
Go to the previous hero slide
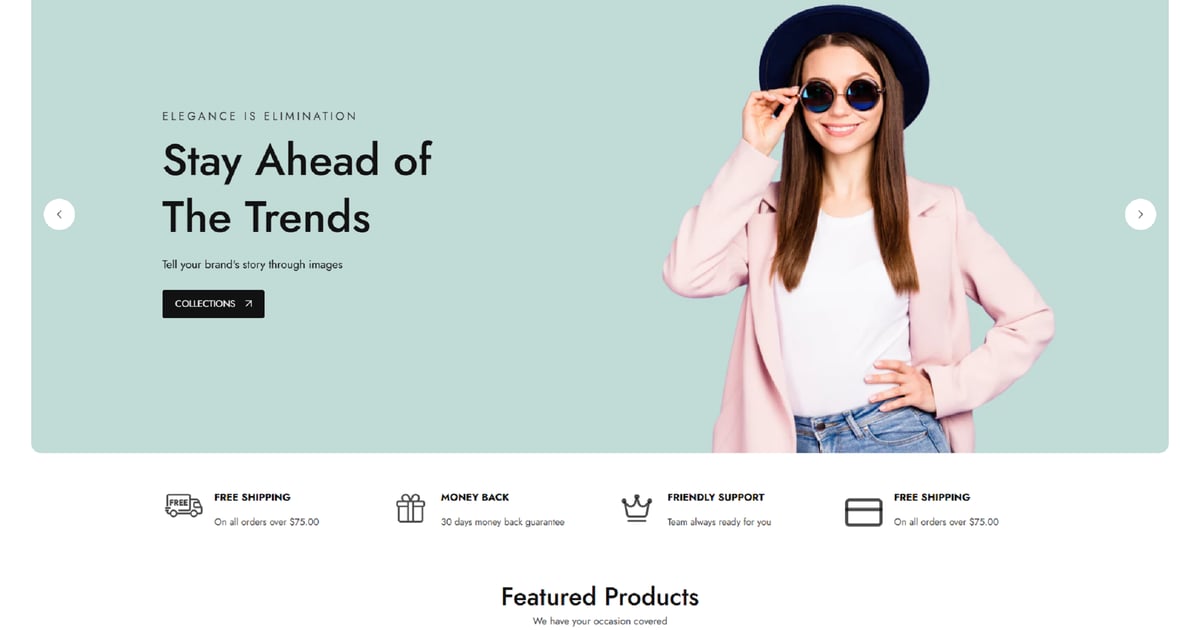[59, 214]
